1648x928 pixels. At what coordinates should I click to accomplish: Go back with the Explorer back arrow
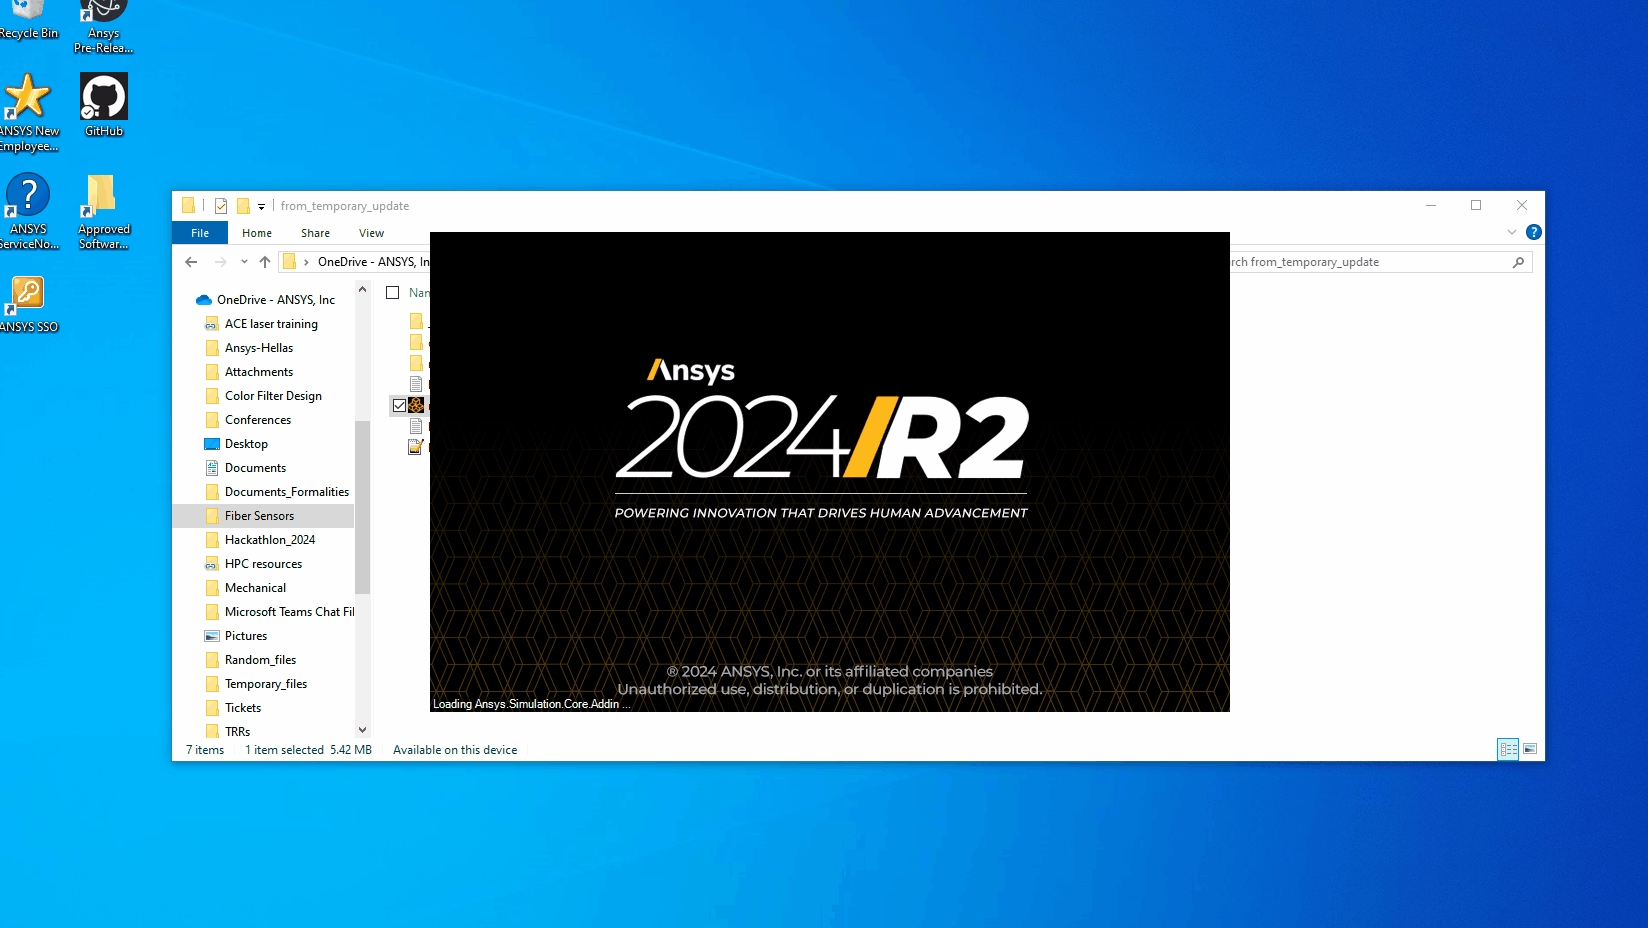[x=191, y=262]
